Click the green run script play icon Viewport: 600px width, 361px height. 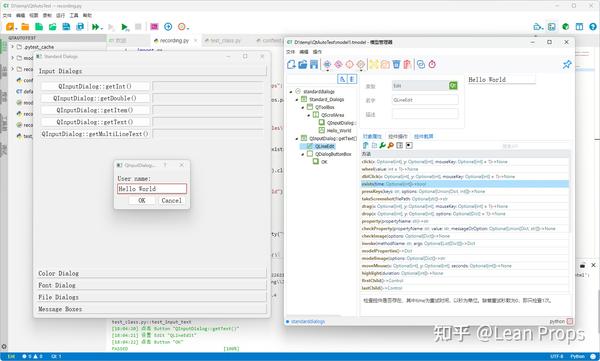tap(124, 27)
